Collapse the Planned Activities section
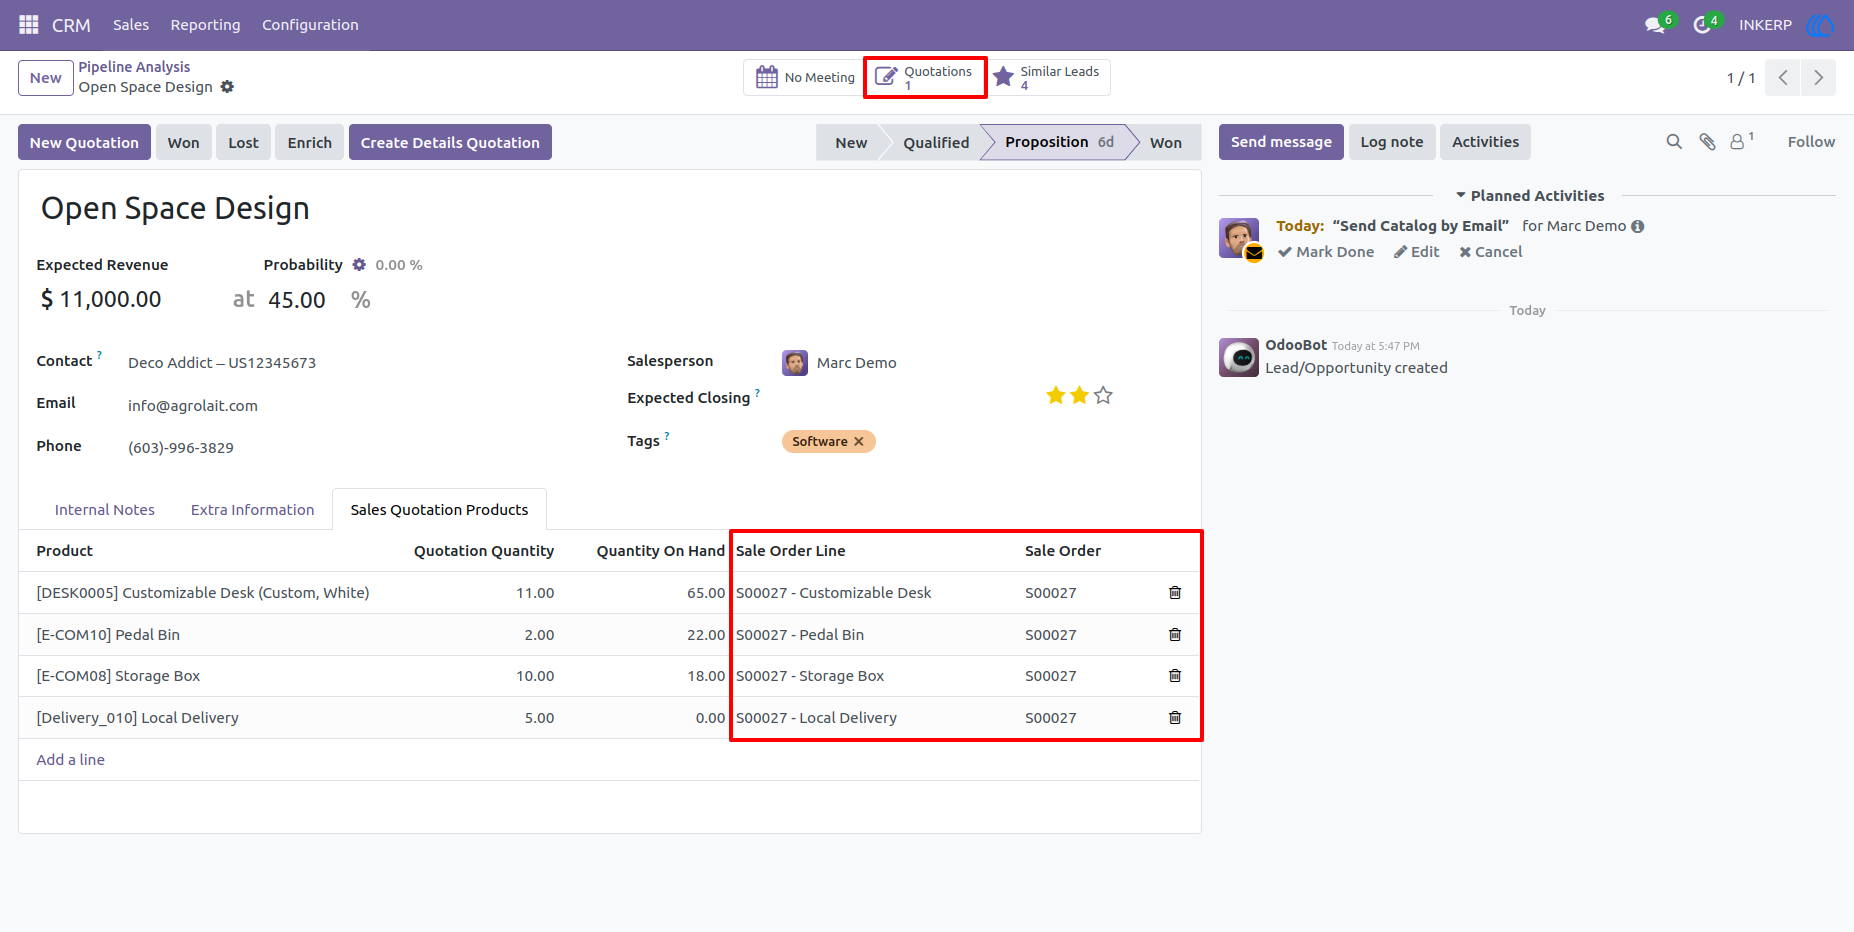1854x932 pixels. coord(1530,196)
